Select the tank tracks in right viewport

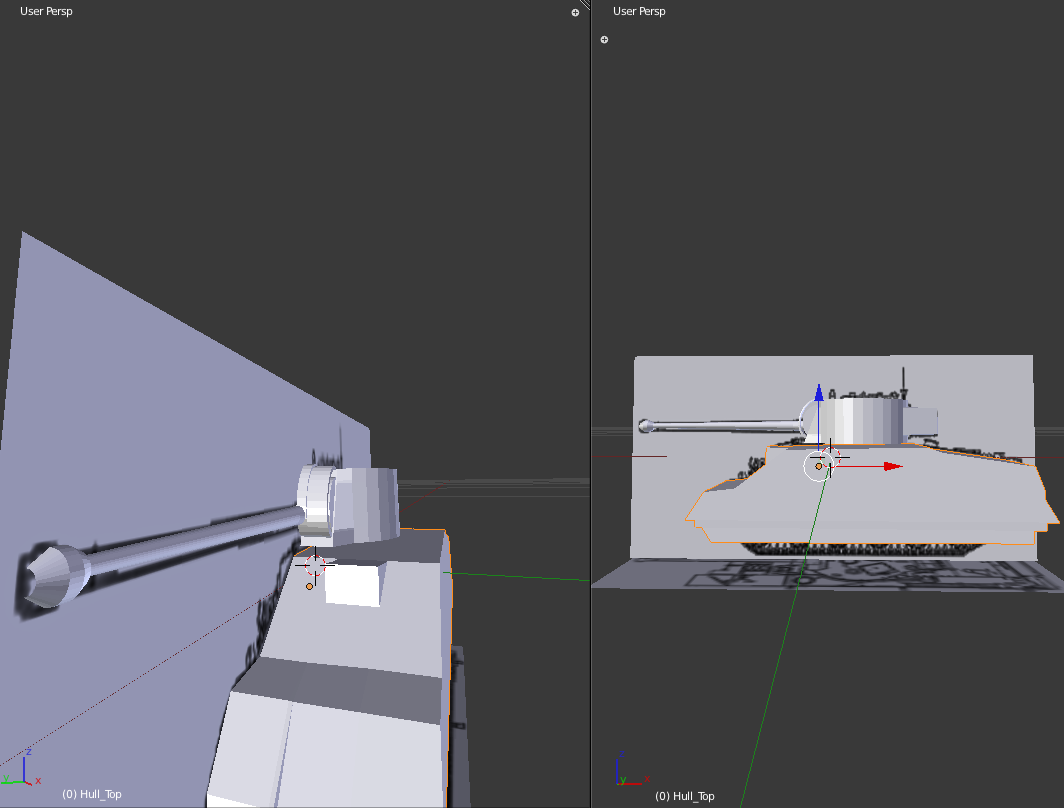pos(860,550)
